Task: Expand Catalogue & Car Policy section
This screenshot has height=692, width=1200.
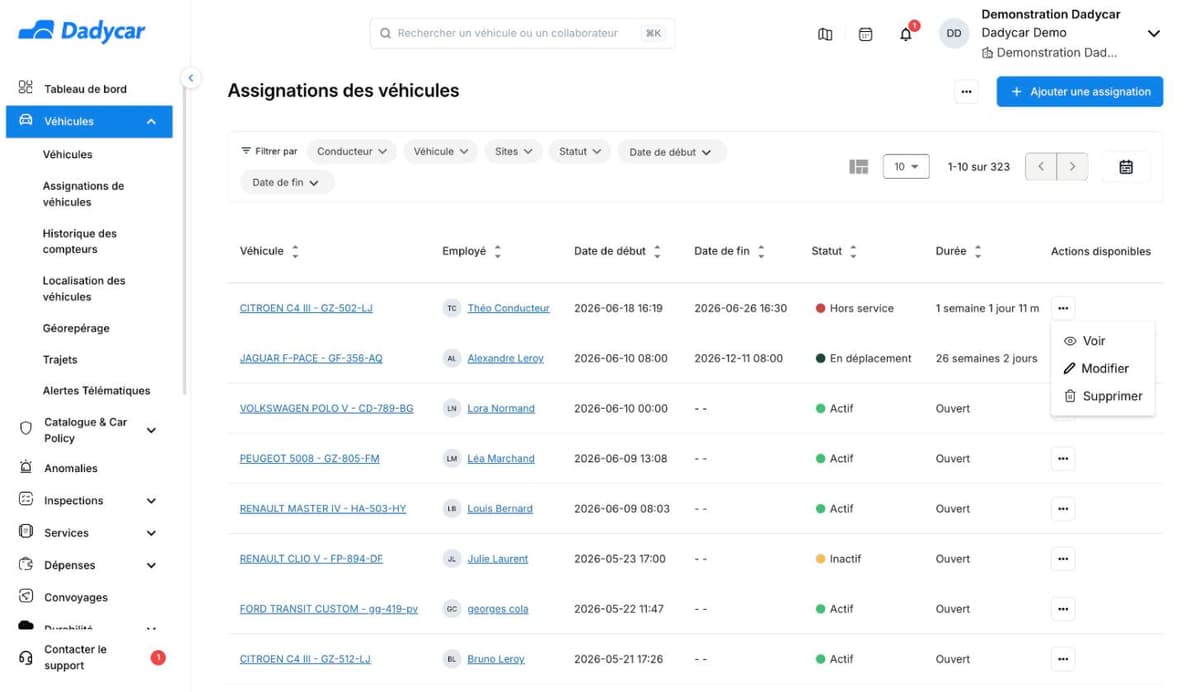Action: point(151,430)
